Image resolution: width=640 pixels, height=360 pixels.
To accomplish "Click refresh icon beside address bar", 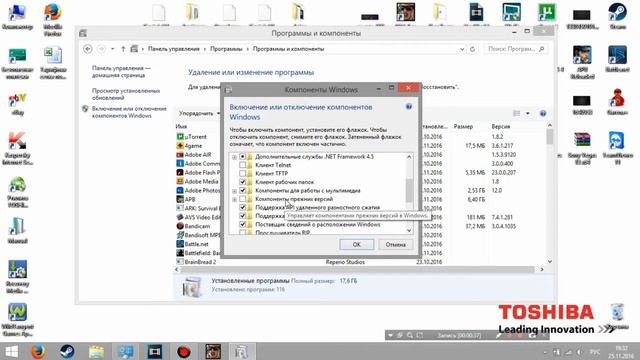I will [x=473, y=49].
